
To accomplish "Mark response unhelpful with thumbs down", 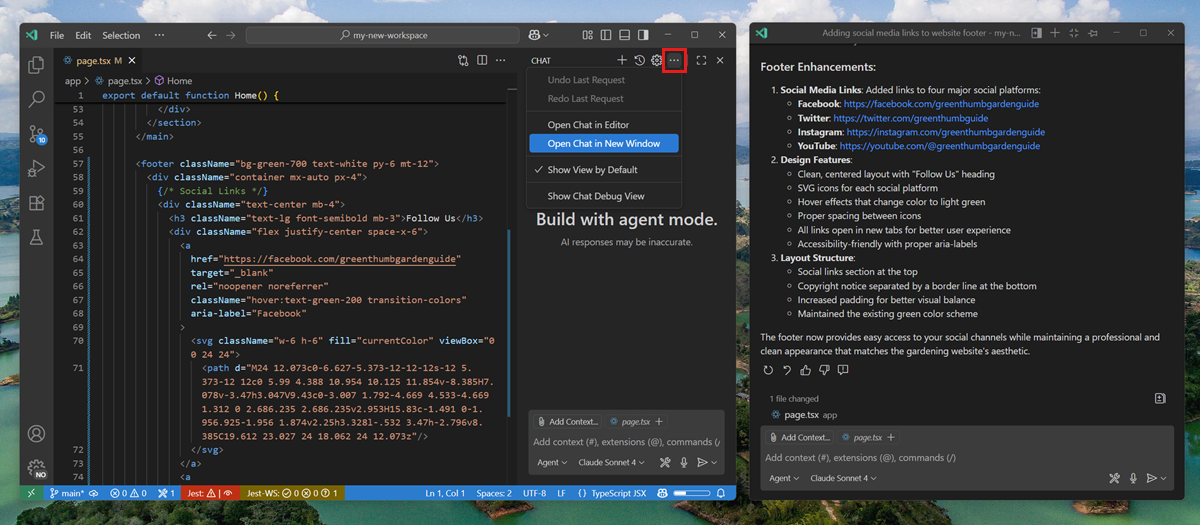I will tap(824, 370).
